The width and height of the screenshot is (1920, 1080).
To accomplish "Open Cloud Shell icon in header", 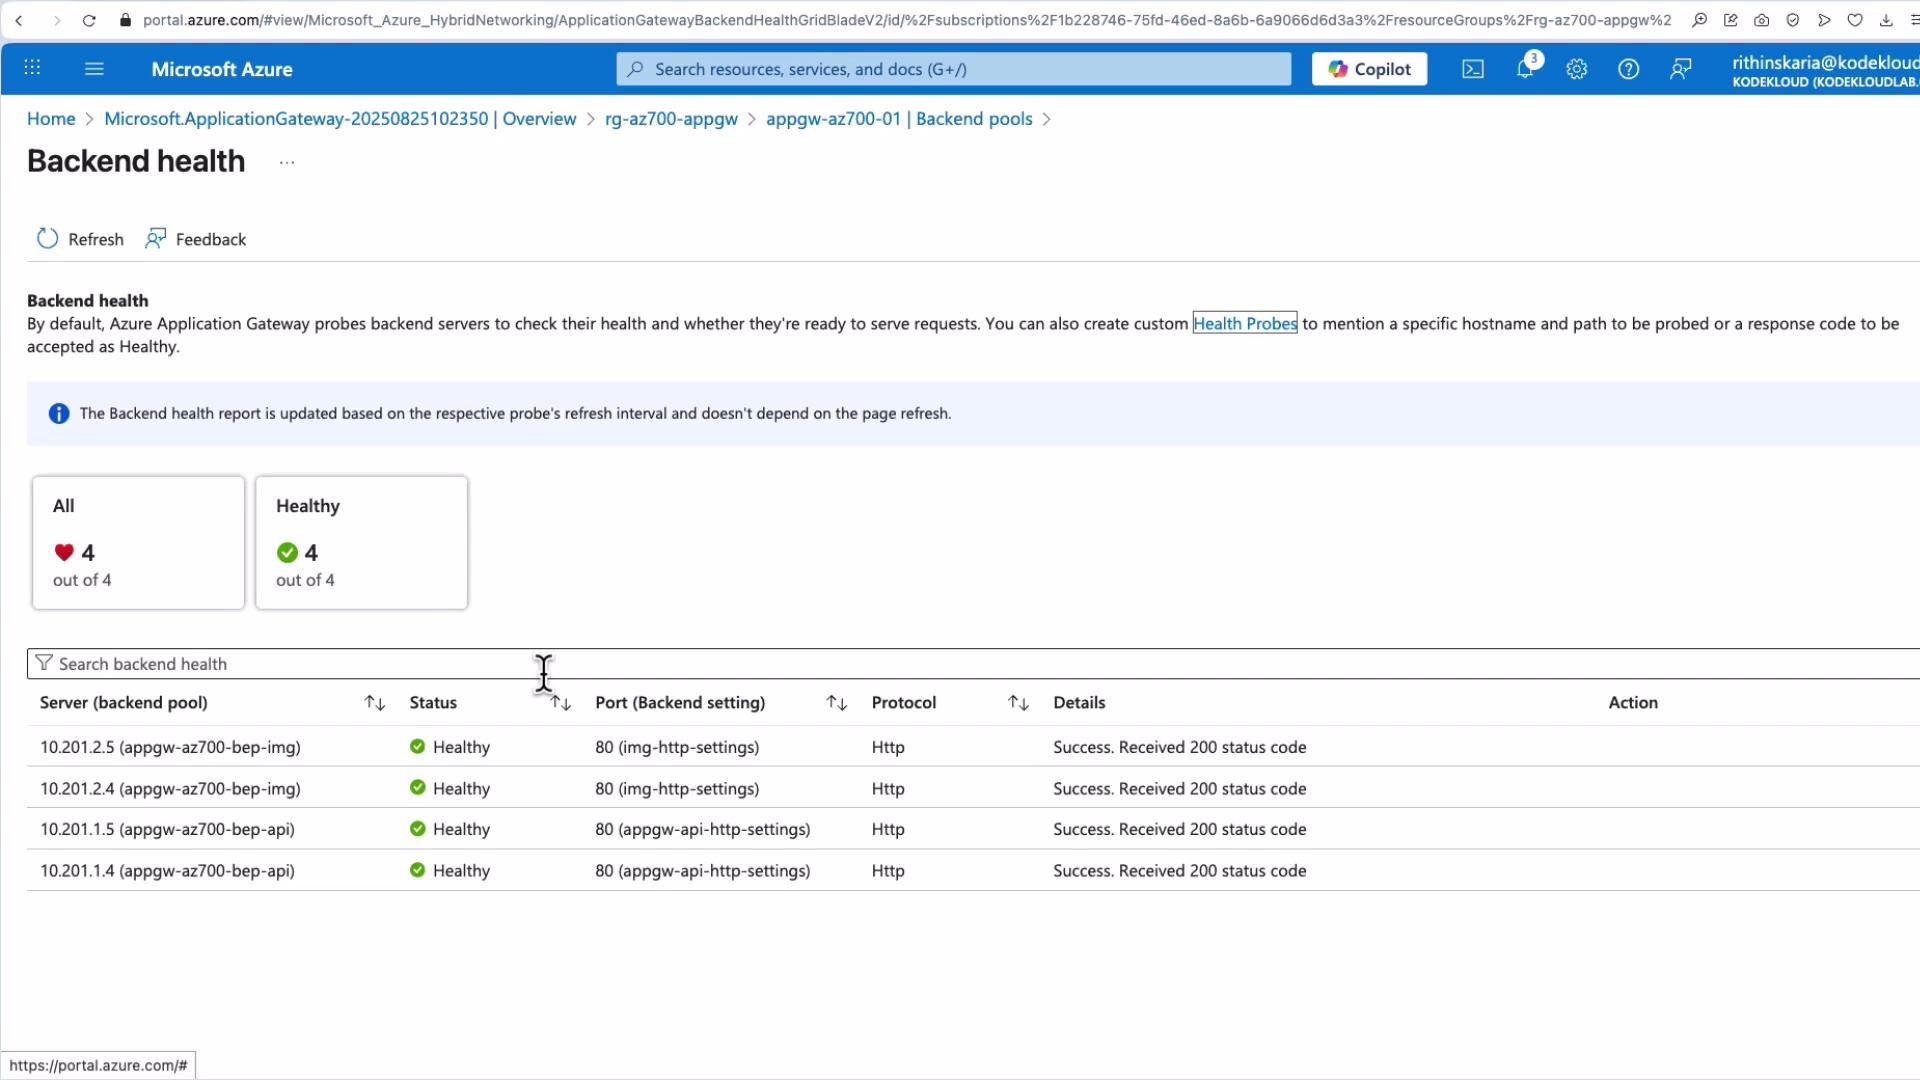I will pos(1473,69).
